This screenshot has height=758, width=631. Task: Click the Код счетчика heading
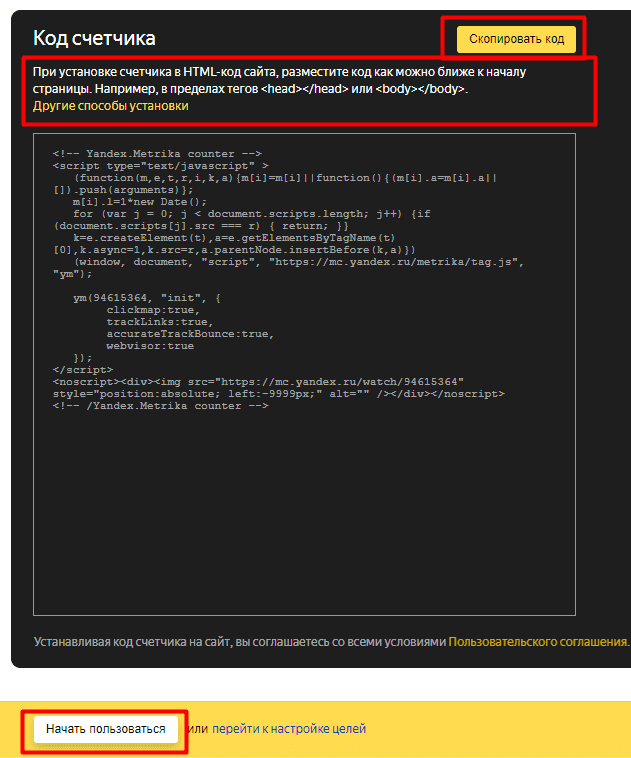pos(95,39)
